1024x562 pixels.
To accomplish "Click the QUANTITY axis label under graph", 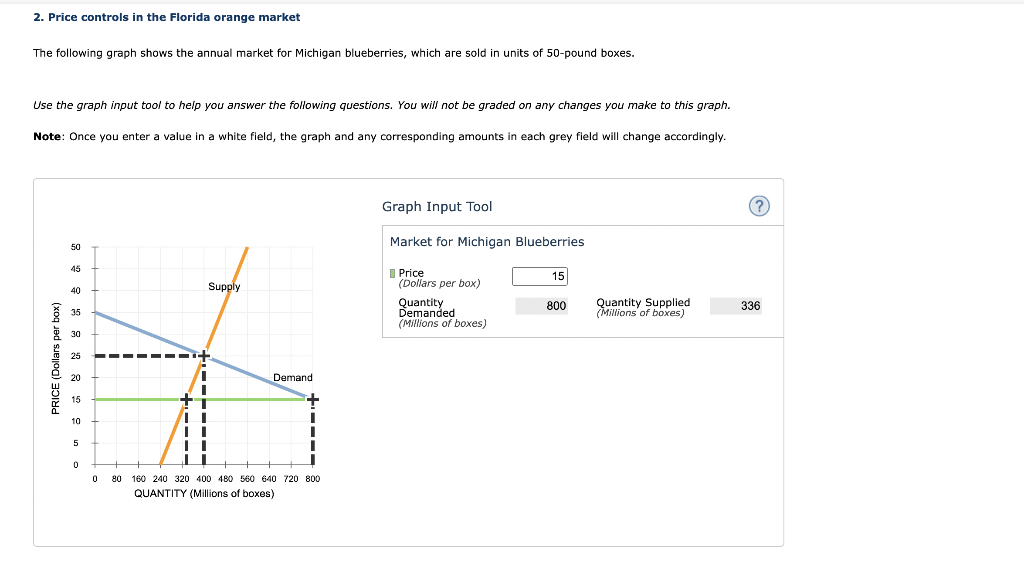I will click(x=204, y=493).
